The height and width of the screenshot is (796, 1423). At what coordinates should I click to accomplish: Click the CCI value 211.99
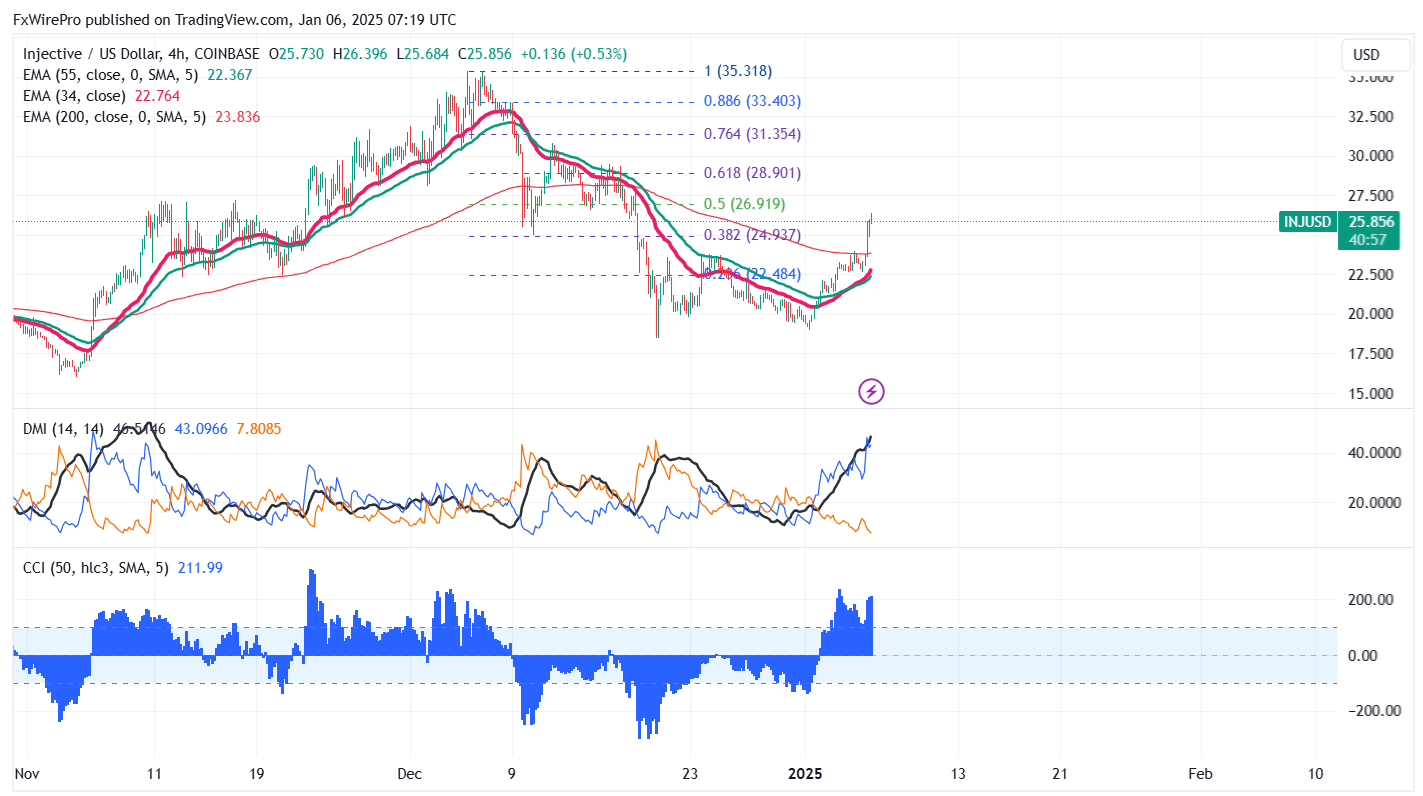(200, 568)
